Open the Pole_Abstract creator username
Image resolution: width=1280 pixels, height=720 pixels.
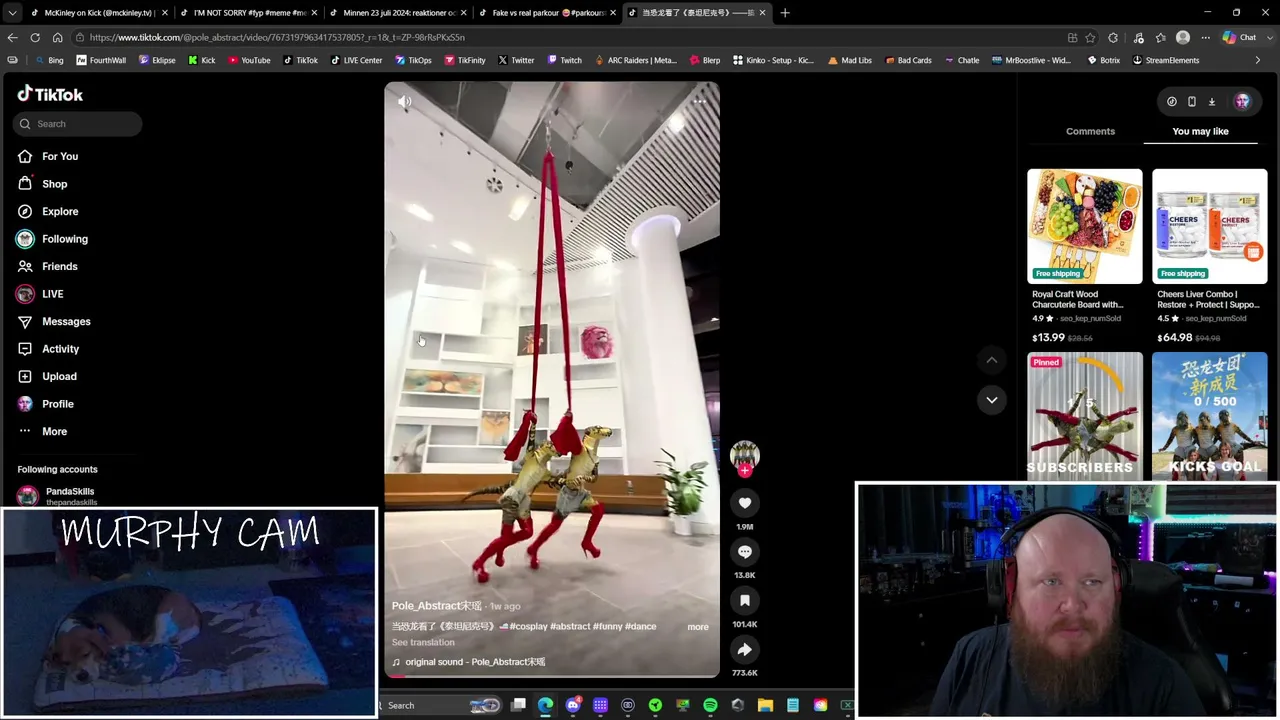[x=436, y=606]
